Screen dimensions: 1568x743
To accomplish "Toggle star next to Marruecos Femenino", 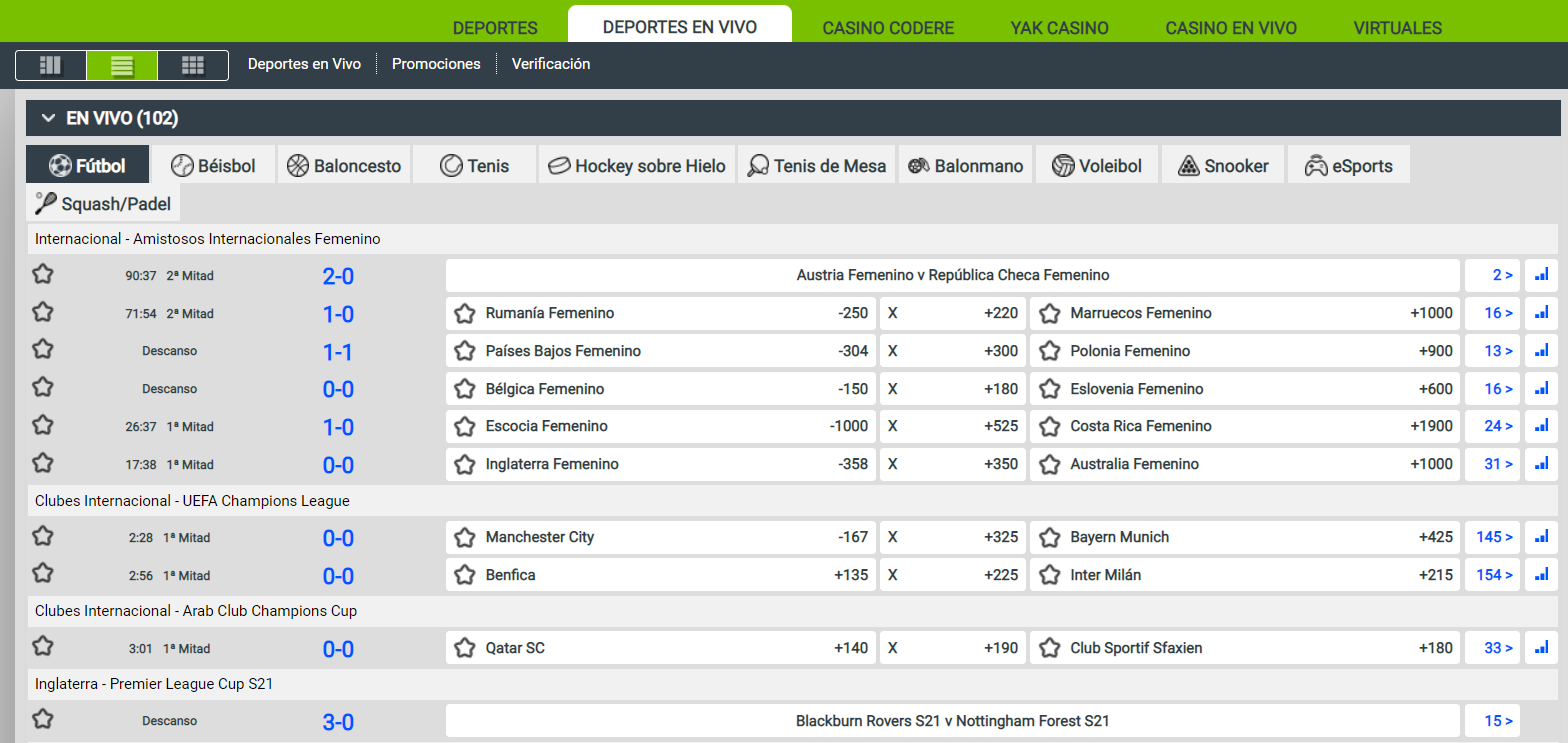I will [x=1049, y=314].
